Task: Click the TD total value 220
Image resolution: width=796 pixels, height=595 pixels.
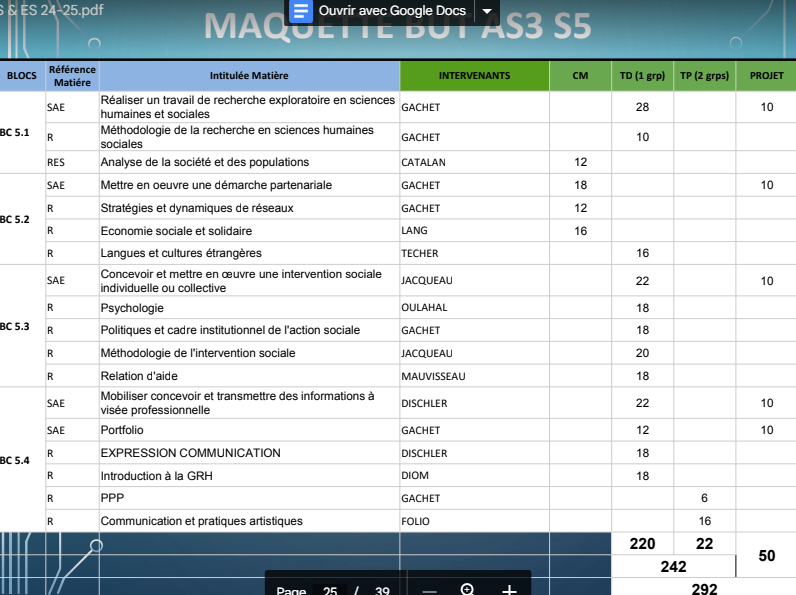Action: (x=642, y=544)
